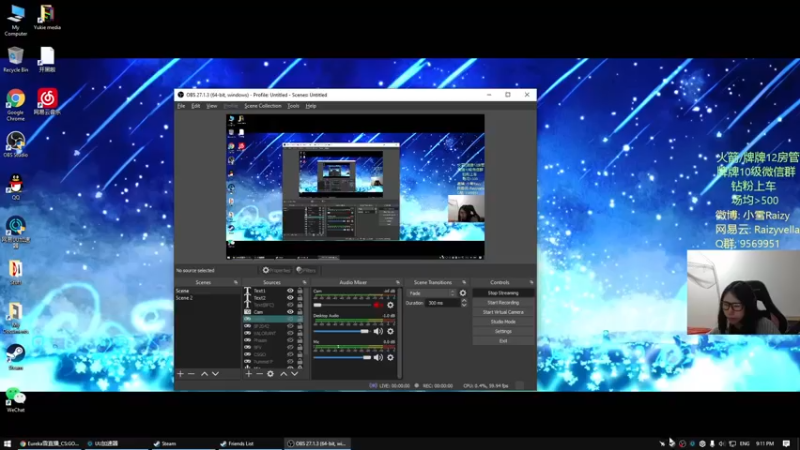Screen dimensions: 800x450
Task: Pop out the Audio Mixer dock
Action: click(397, 282)
